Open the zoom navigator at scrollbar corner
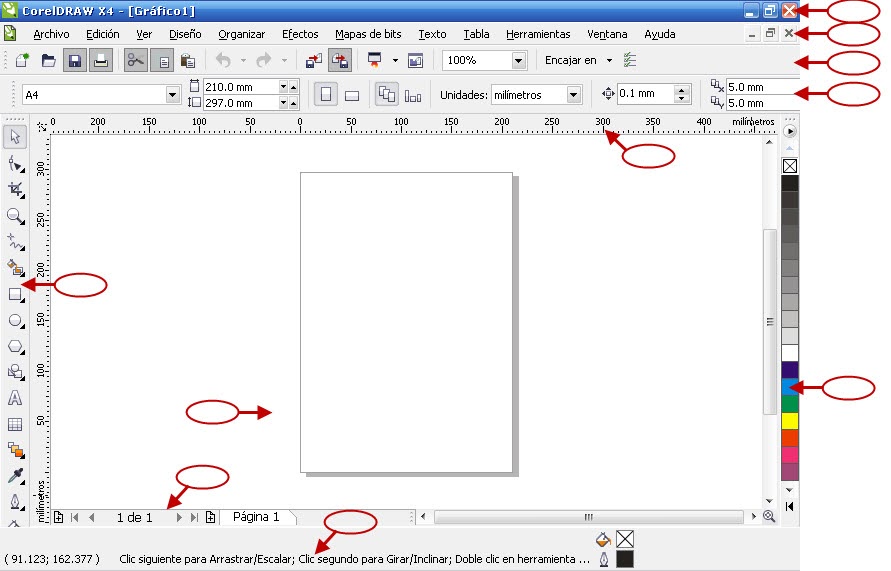891x571 pixels. click(x=769, y=516)
